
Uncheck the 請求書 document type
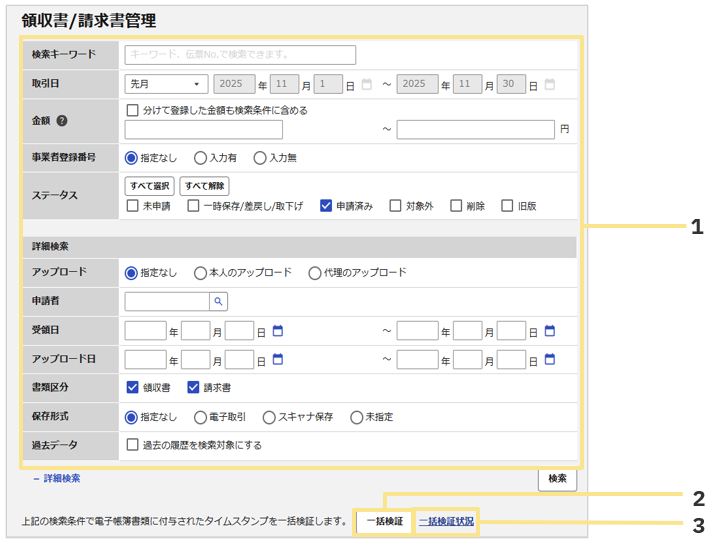(193, 388)
